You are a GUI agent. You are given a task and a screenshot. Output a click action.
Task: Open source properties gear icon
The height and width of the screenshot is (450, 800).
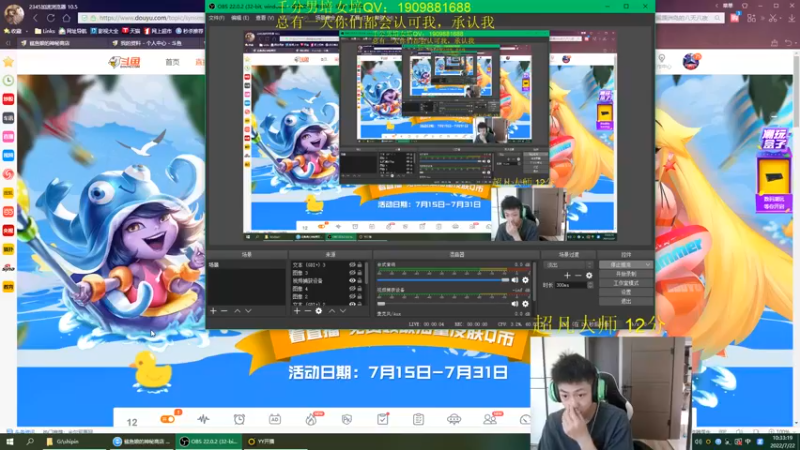(319, 311)
